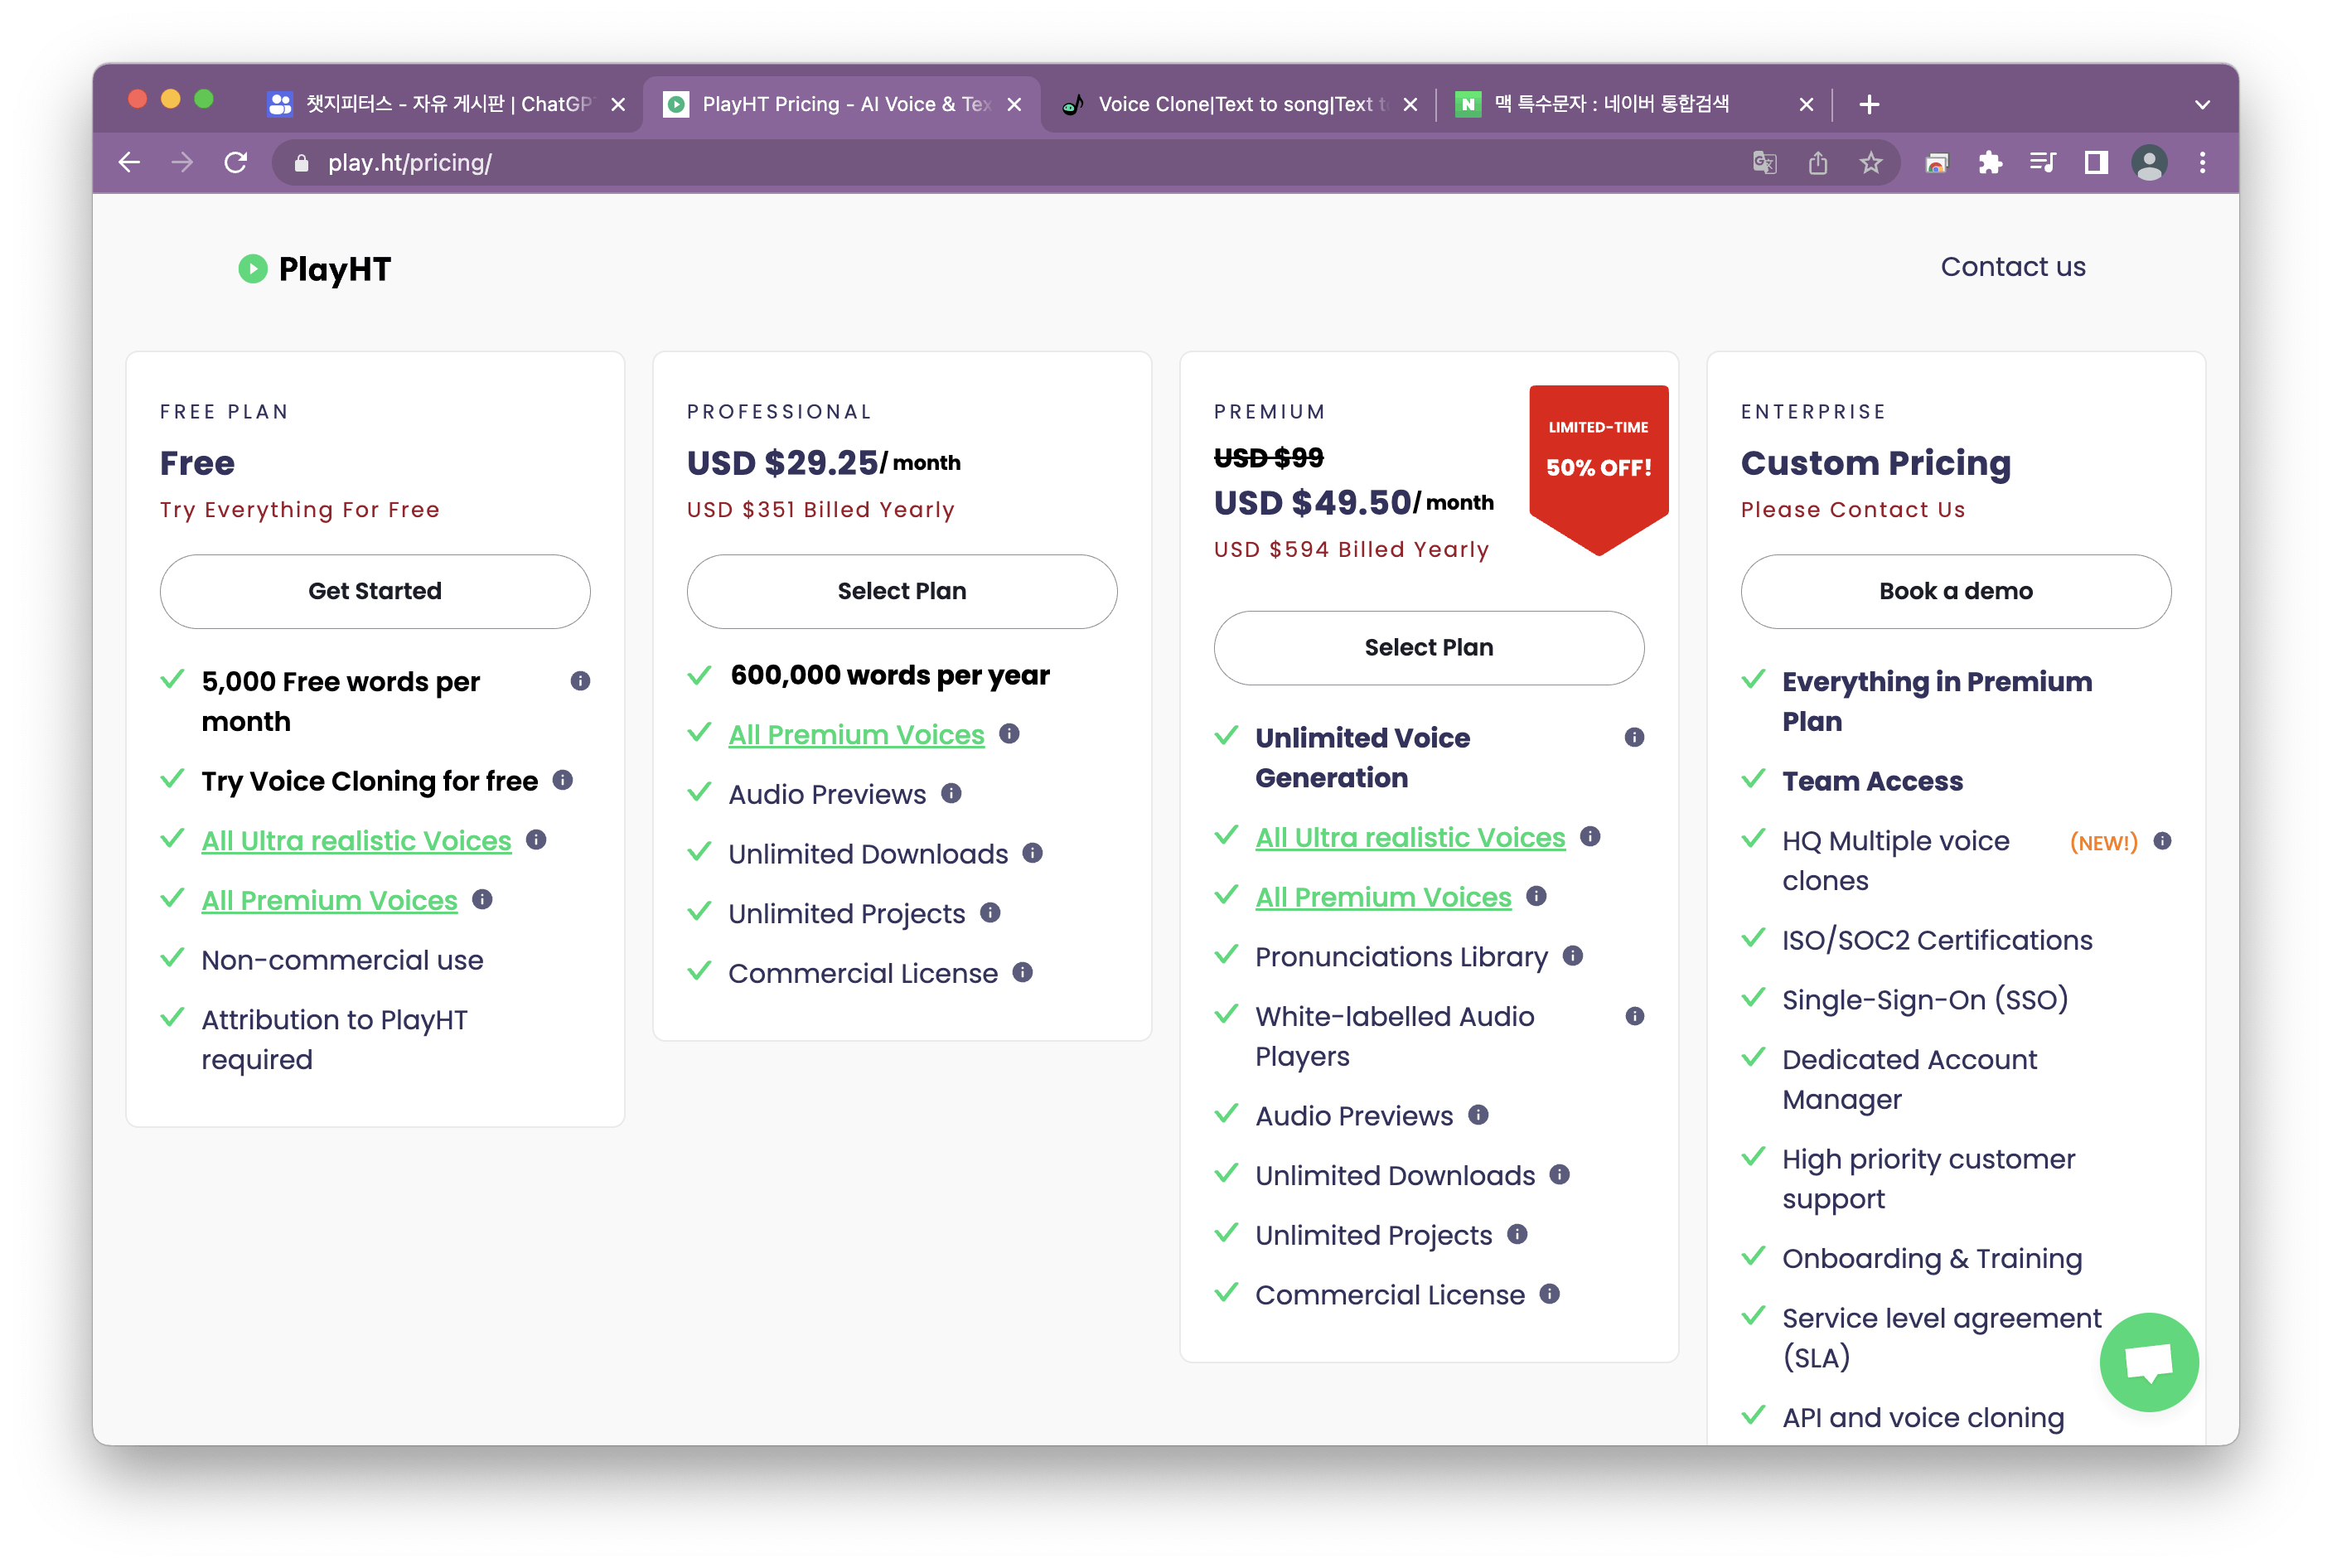Click info icon beside Free plan All Ultra realistic Voices
Screen dimensions: 2332x1568
536,839
